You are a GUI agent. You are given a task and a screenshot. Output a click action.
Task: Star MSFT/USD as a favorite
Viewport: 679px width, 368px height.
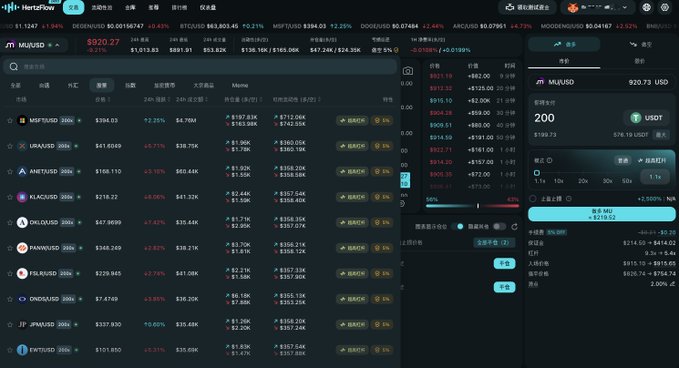[x=10, y=120]
